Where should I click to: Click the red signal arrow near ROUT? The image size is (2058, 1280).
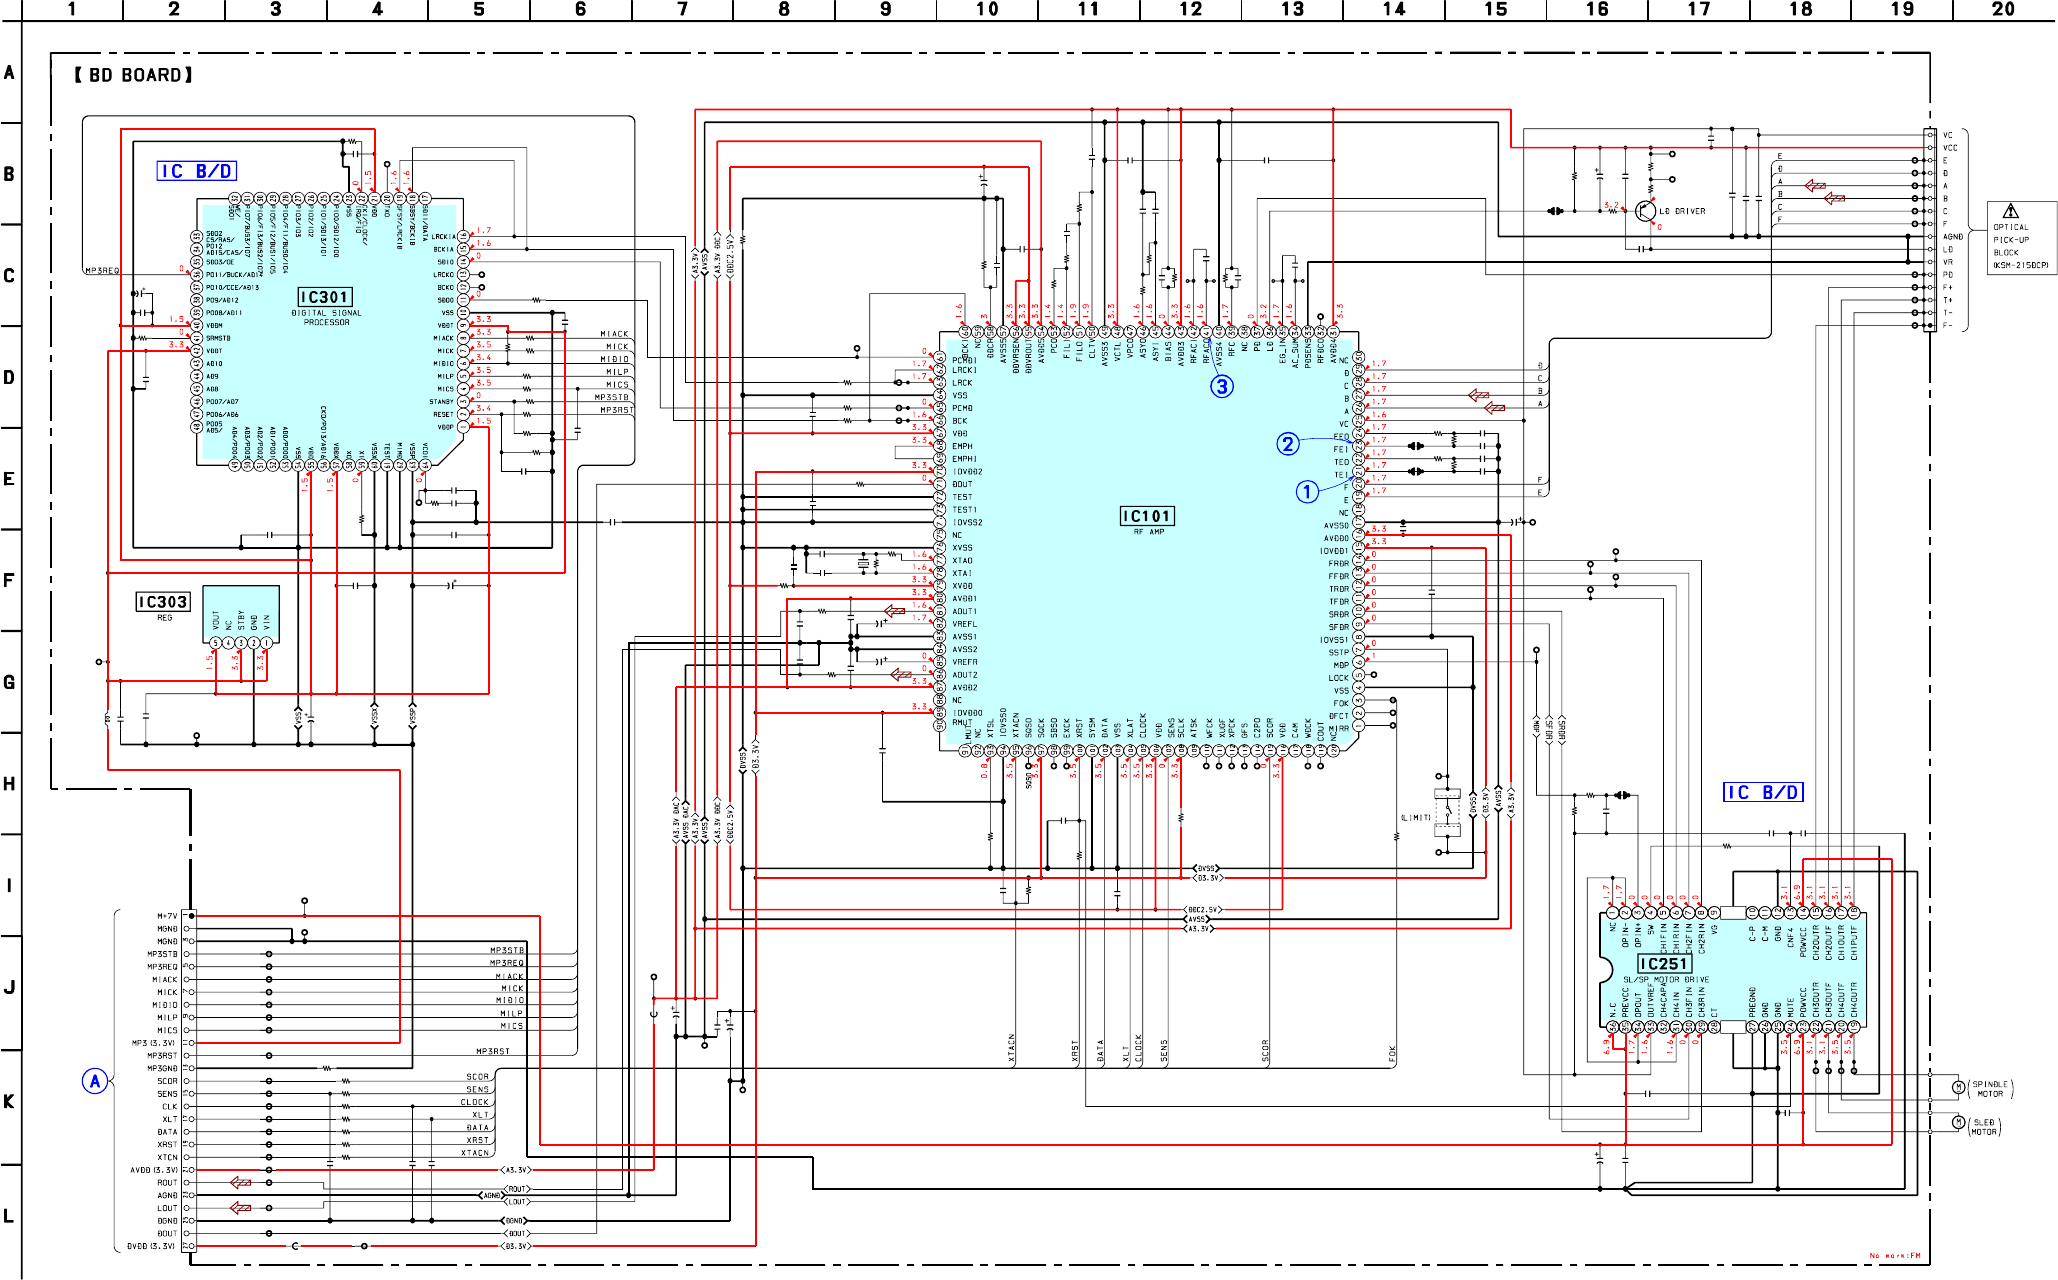(x=241, y=1182)
